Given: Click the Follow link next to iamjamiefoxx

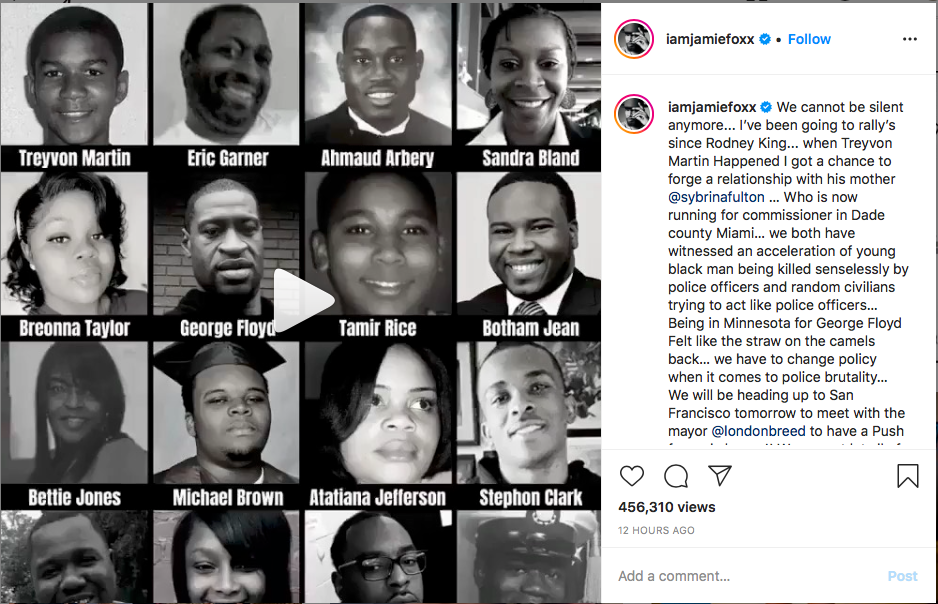Looking at the screenshot, I should click(x=809, y=39).
